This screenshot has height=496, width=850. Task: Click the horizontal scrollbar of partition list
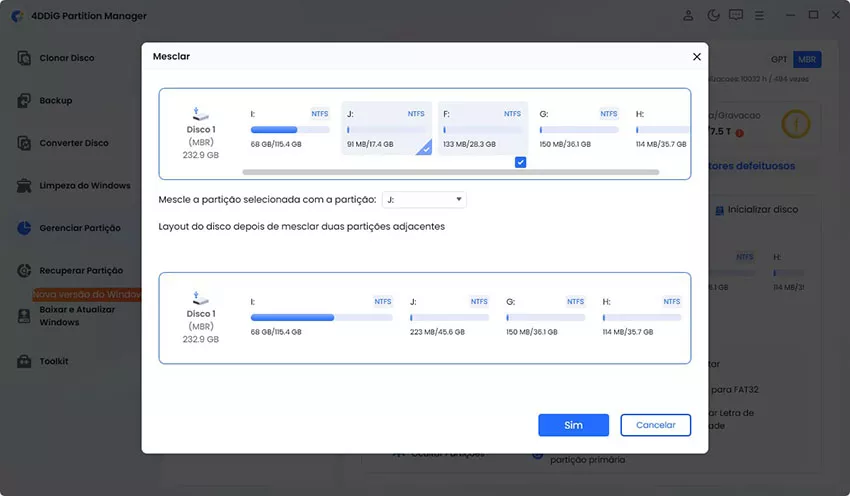coord(450,172)
